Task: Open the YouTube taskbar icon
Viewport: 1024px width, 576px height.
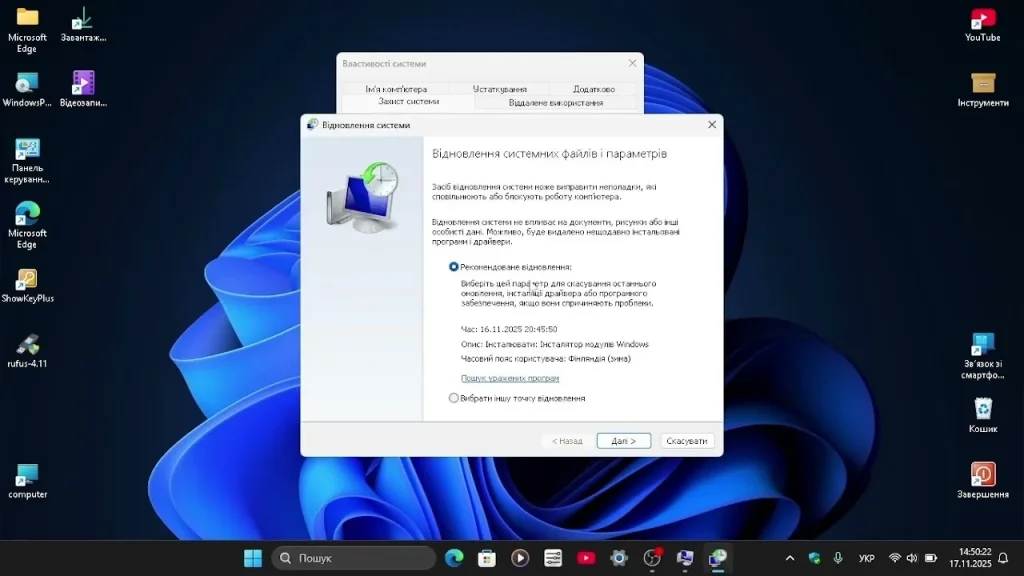Action: (586, 558)
